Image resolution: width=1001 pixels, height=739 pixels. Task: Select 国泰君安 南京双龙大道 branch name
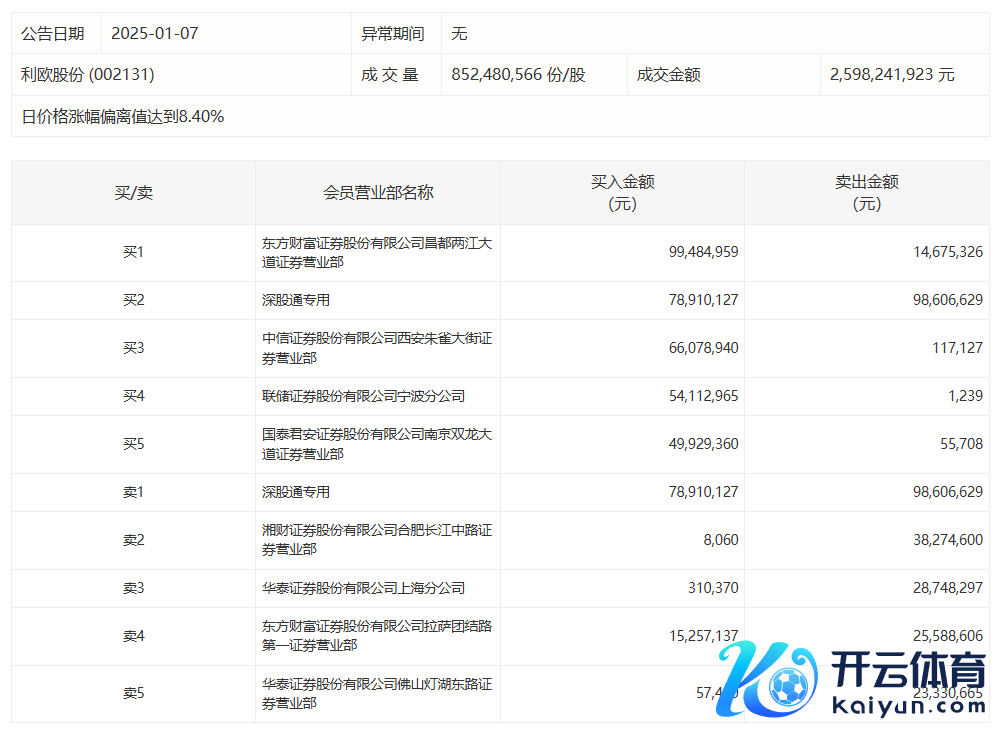pyautogui.click(x=376, y=444)
